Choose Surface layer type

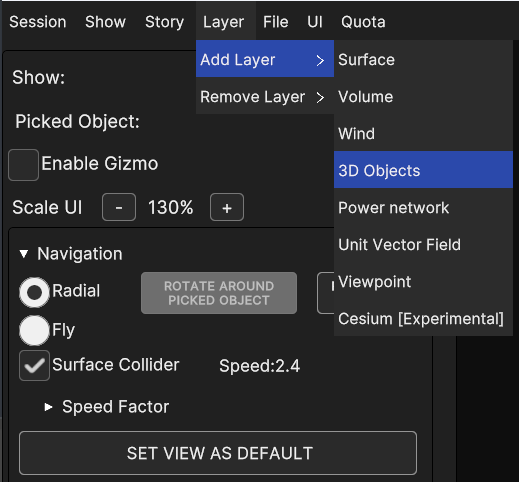(x=423, y=60)
